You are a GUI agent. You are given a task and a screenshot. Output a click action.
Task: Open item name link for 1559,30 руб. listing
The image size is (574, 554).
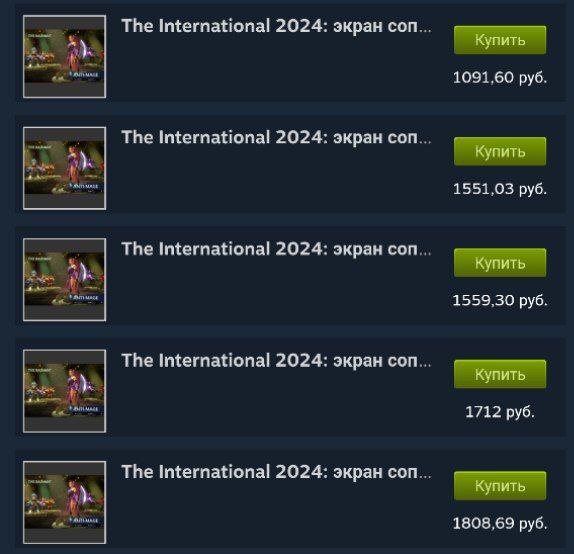276,249
